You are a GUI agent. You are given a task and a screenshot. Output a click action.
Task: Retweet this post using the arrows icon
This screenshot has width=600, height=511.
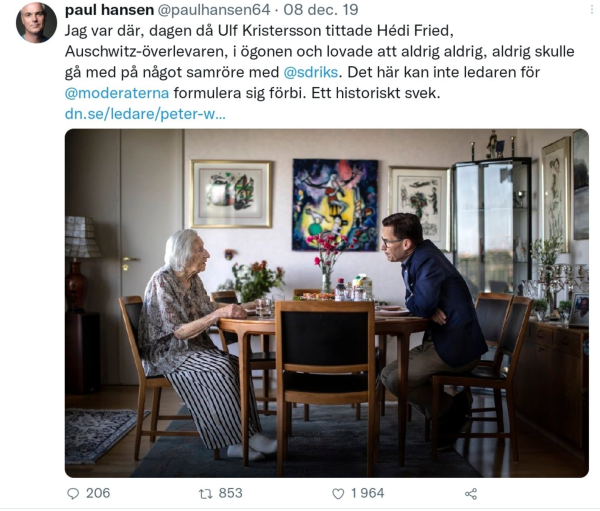pos(205,494)
